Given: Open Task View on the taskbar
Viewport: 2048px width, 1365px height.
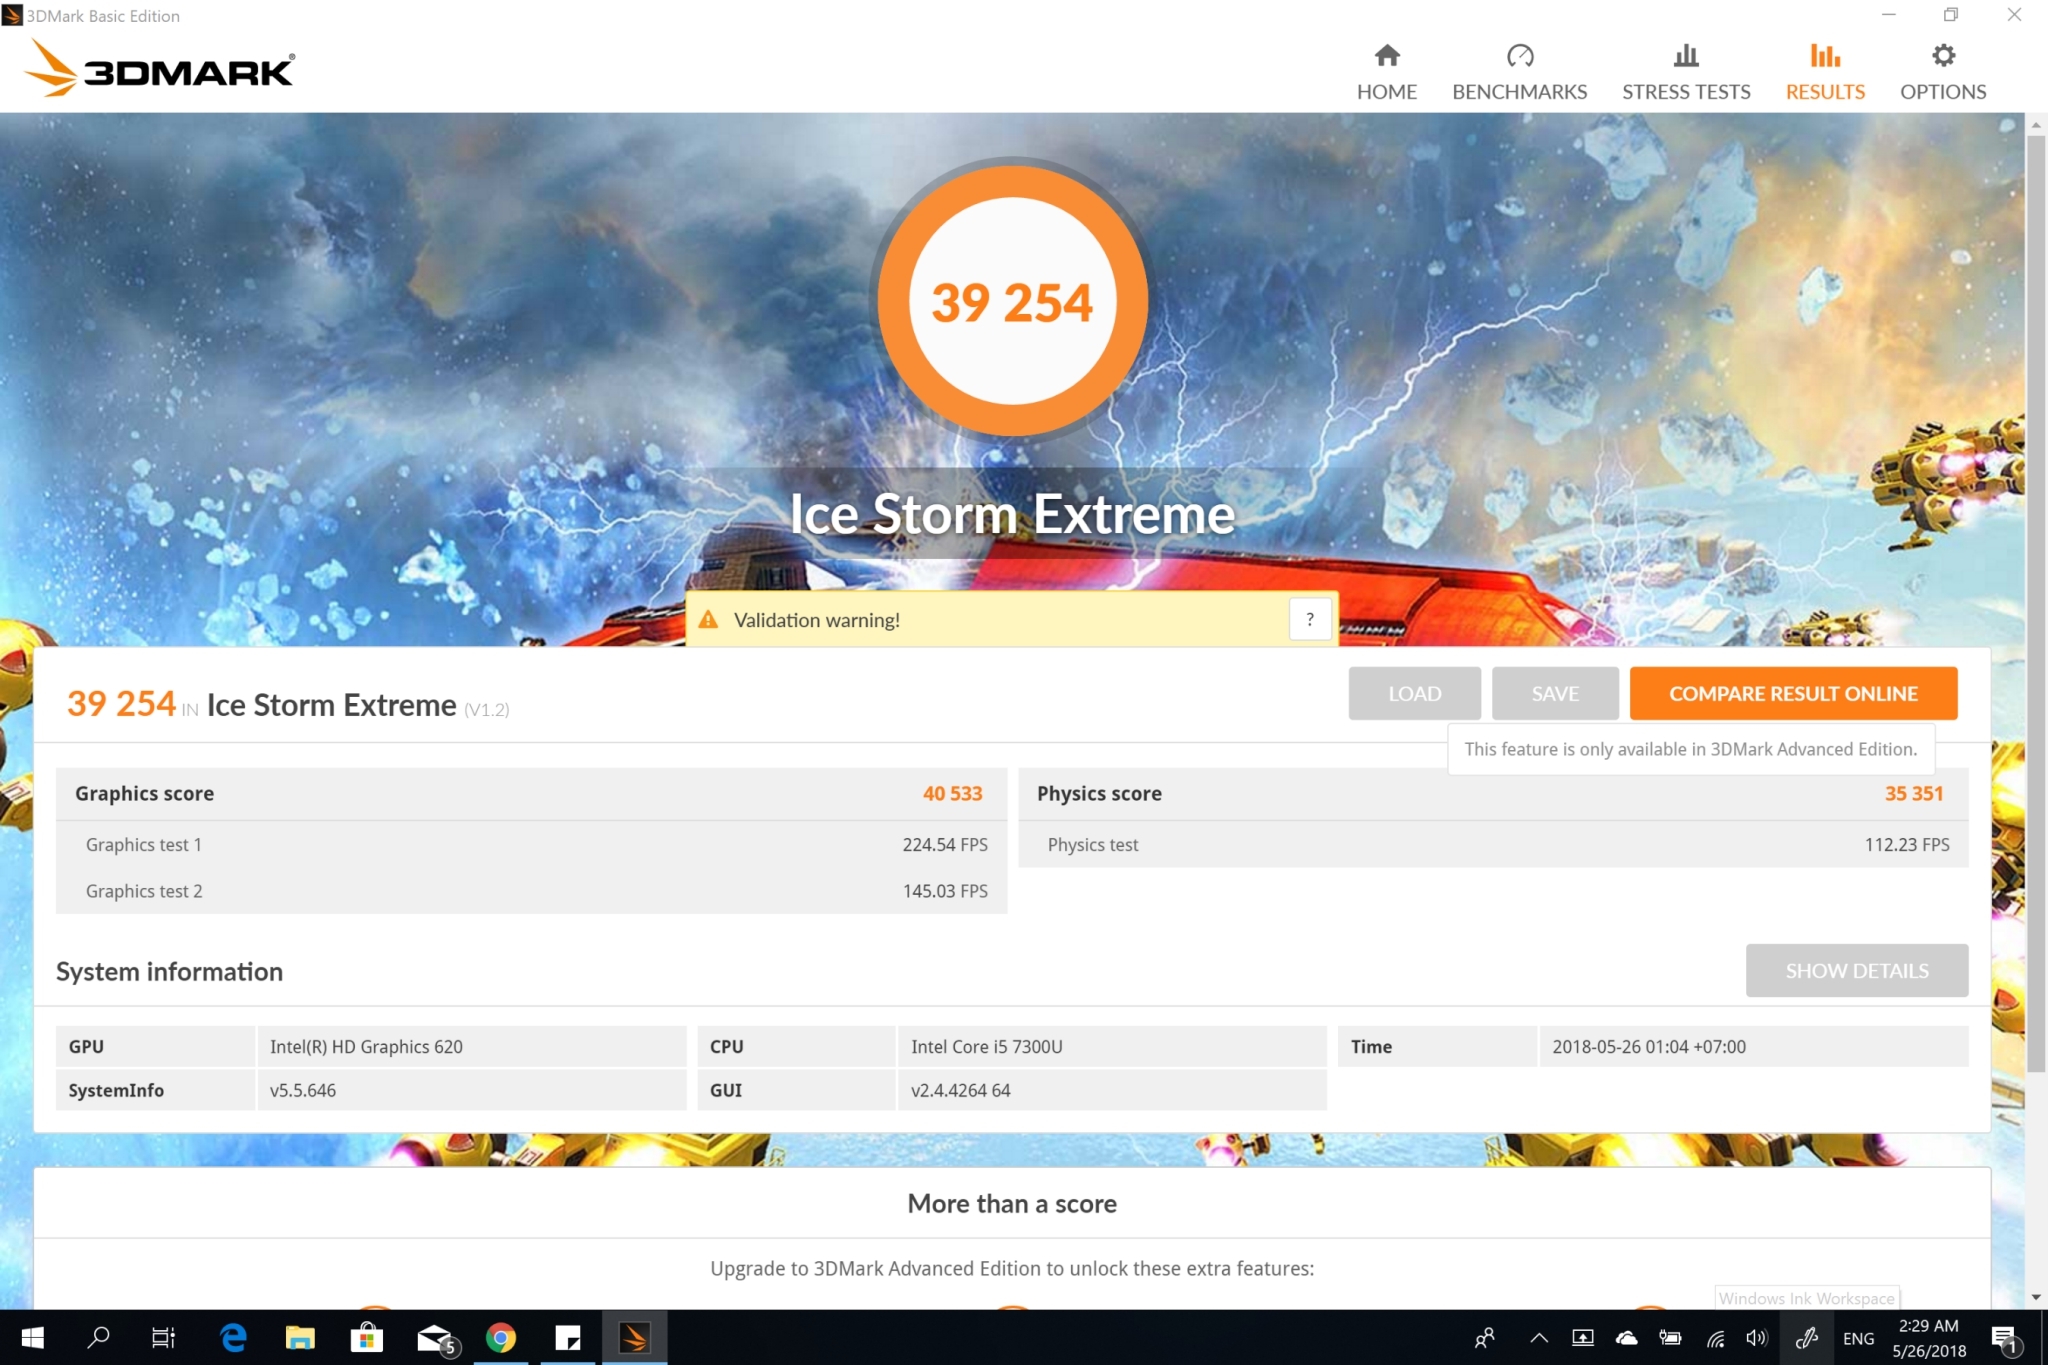Looking at the screenshot, I should pos(163,1338).
